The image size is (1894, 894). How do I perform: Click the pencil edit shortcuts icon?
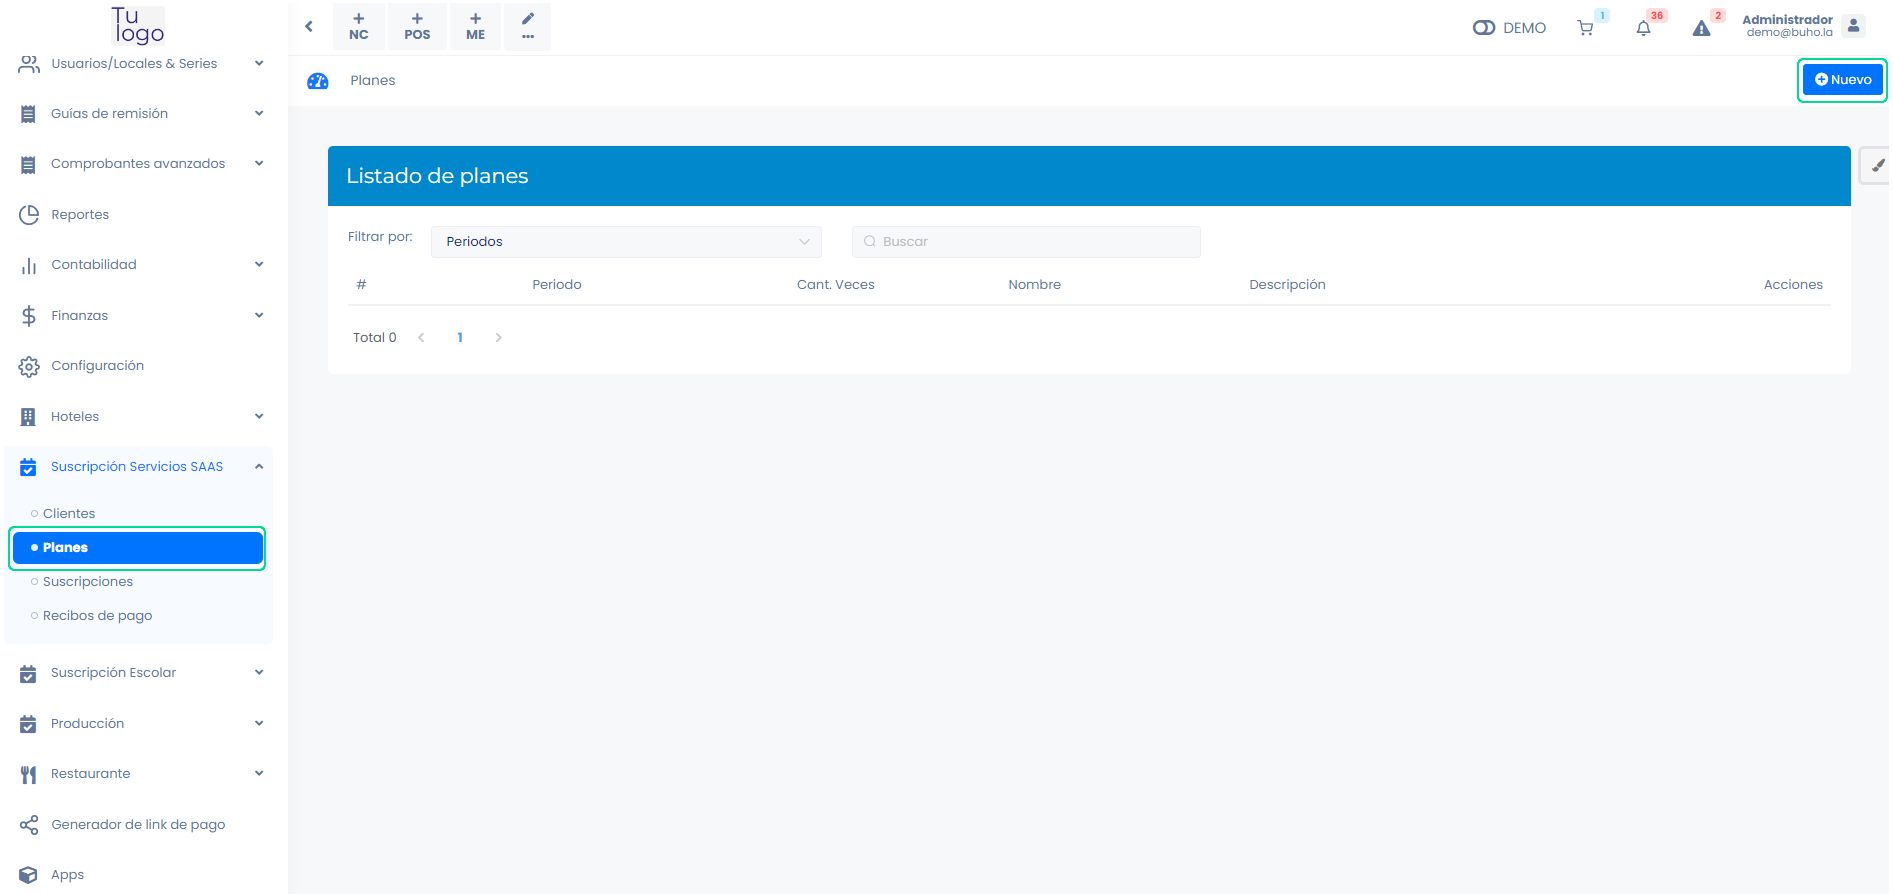coord(528,26)
